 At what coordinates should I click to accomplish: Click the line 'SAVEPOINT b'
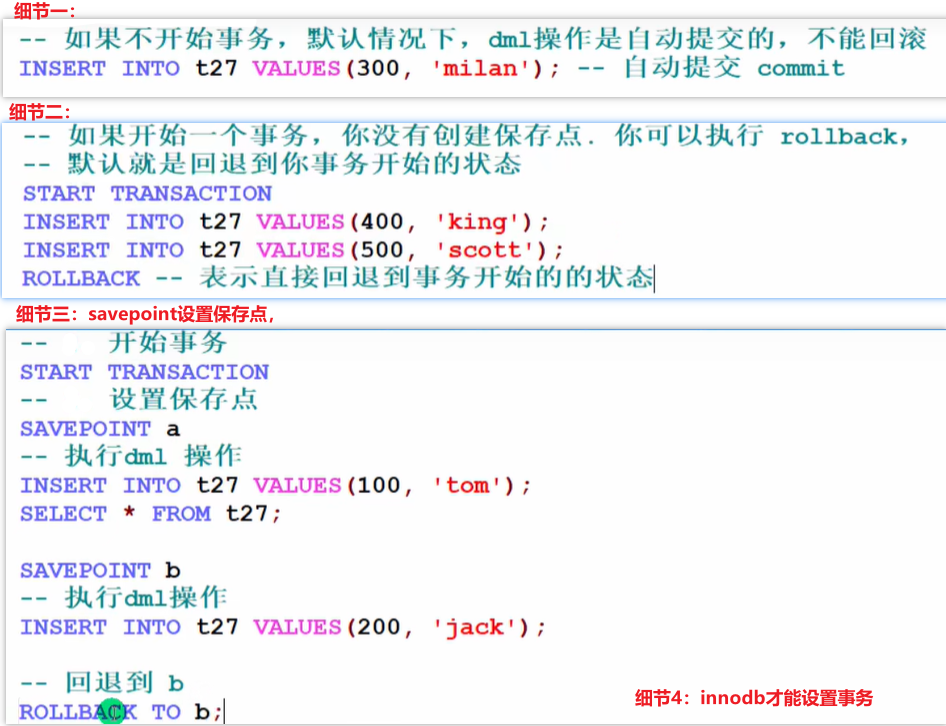pos(100,570)
